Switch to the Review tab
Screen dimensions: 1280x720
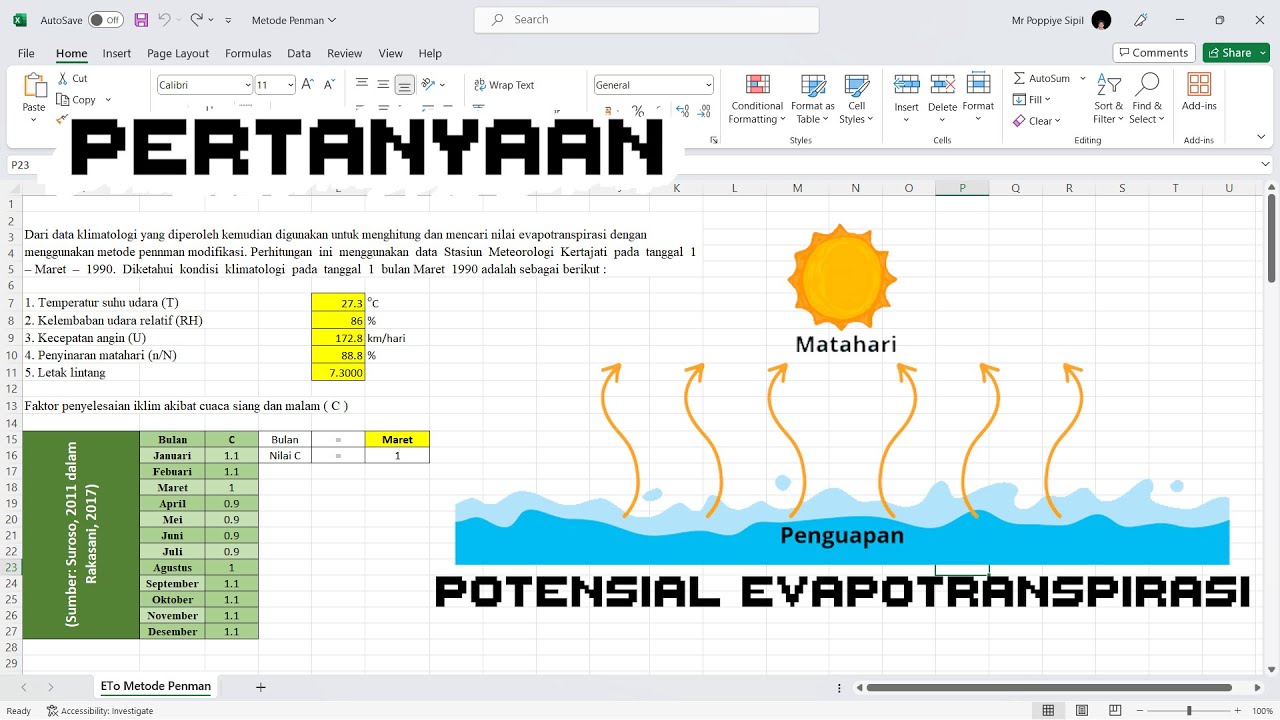[x=345, y=53]
